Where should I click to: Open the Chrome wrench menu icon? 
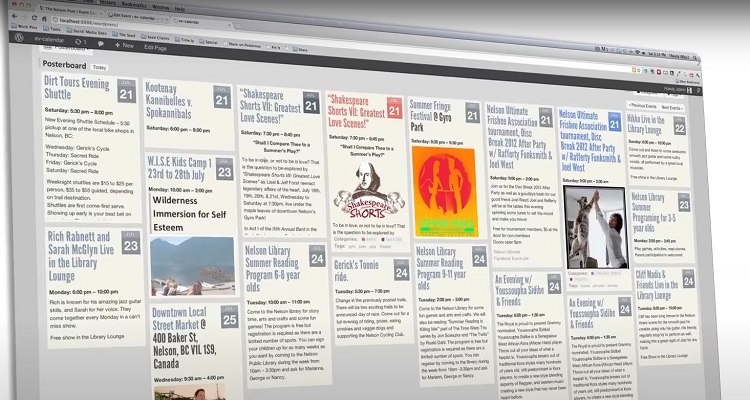click(698, 76)
